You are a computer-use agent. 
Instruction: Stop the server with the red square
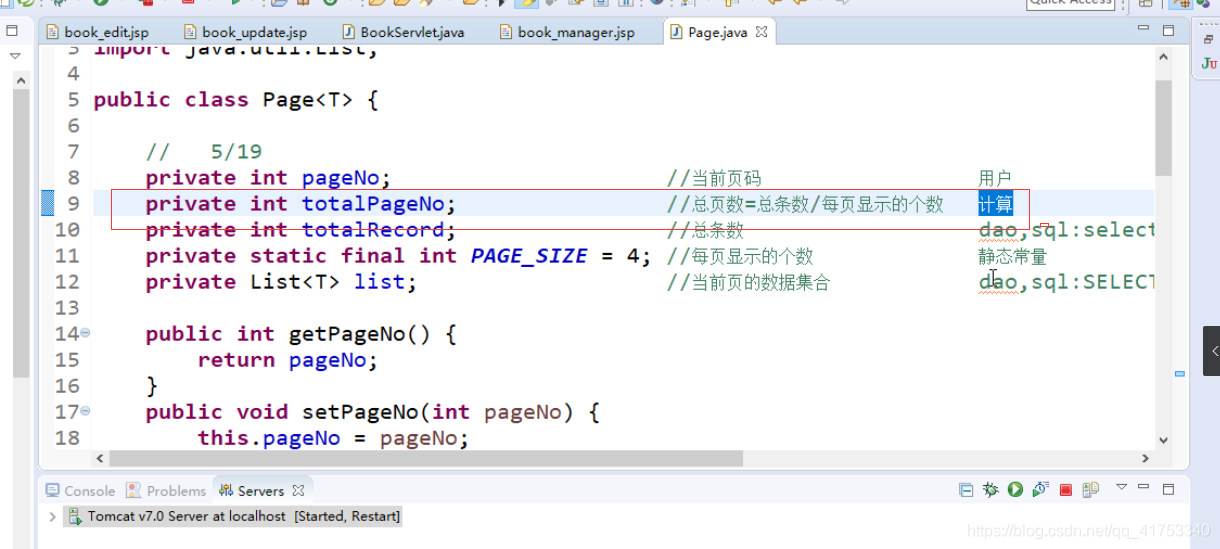(x=1066, y=490)
